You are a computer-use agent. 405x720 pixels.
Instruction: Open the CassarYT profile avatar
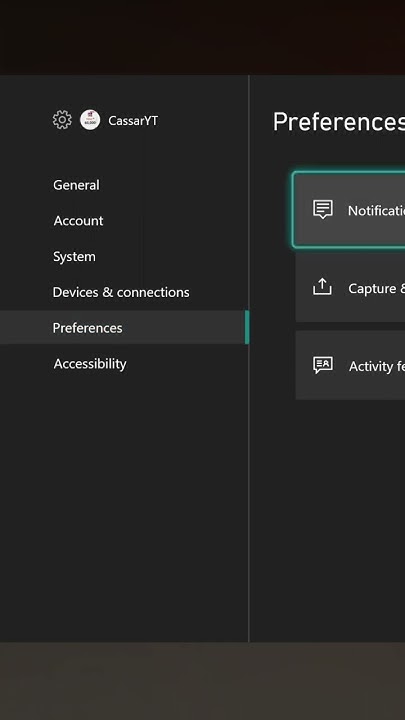[x=90, y=120]
